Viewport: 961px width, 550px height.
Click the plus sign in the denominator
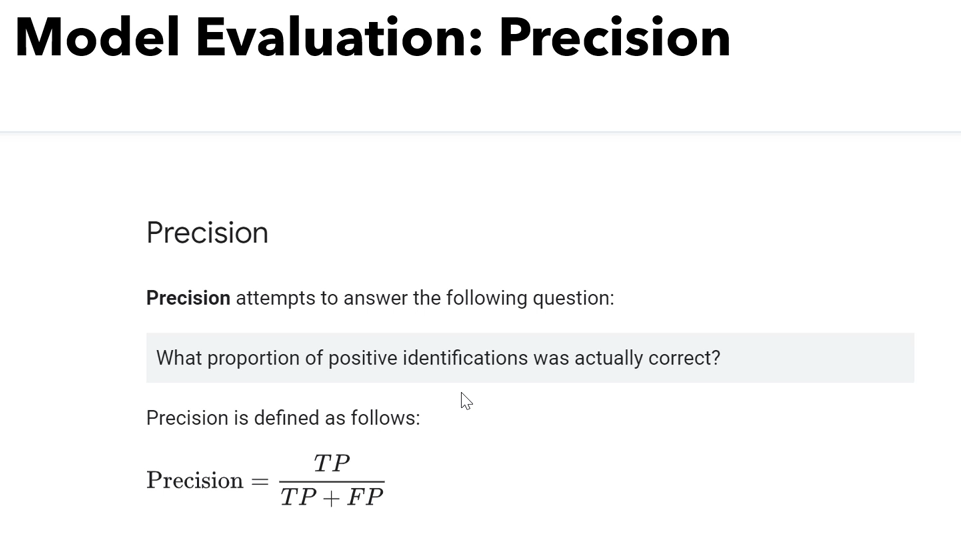(332, 498)
